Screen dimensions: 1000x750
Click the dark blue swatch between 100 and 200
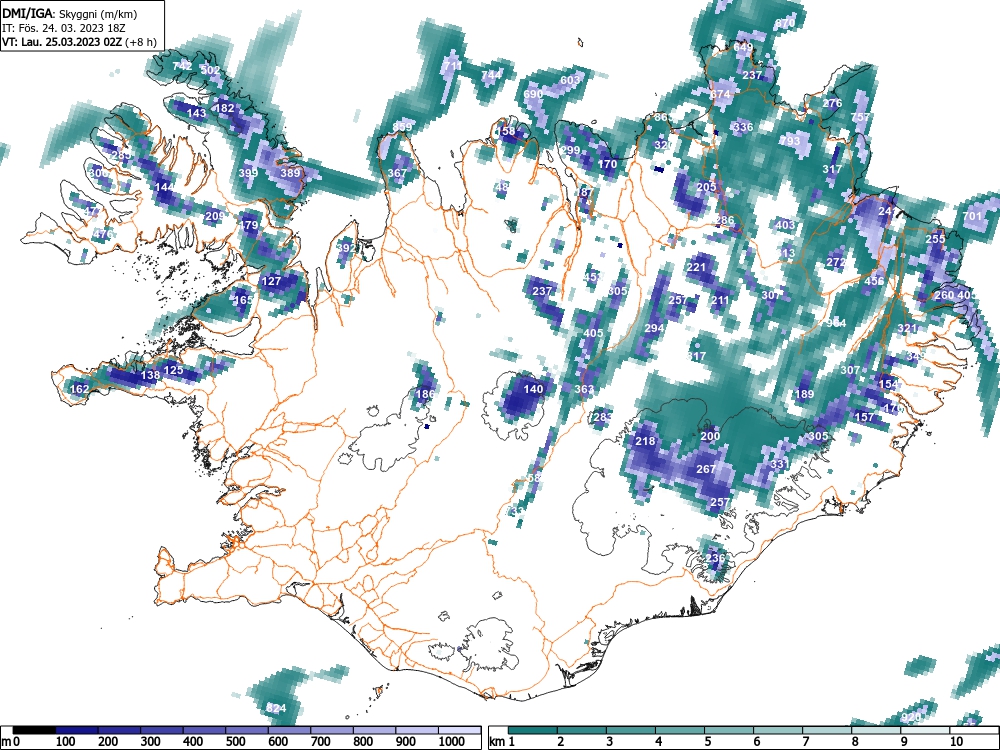coord(77,730)
